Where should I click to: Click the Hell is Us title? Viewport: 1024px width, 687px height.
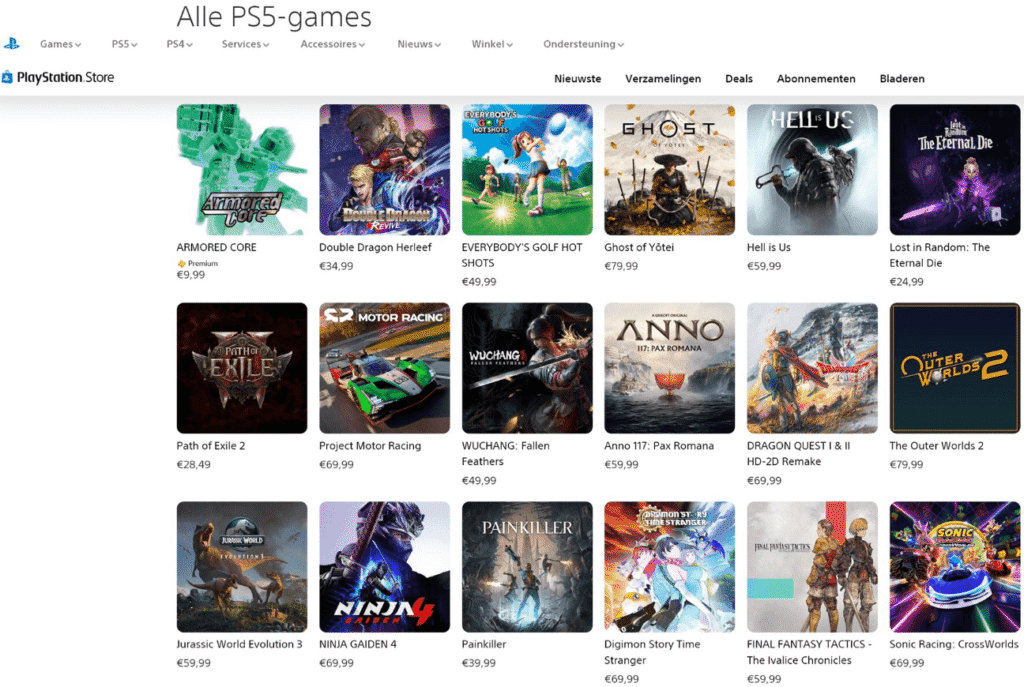(769, 248)
